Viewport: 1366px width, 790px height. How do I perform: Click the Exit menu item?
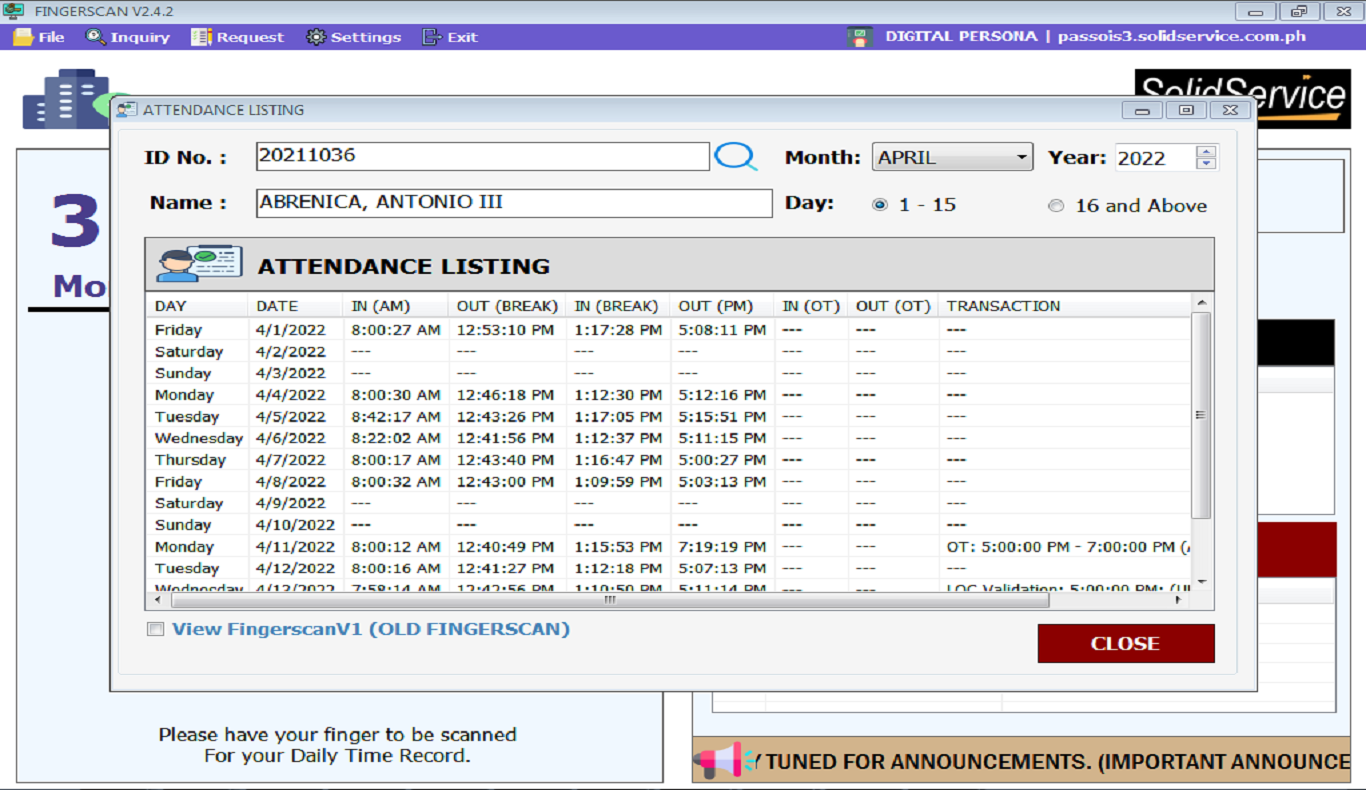click(x=450, y=37)
